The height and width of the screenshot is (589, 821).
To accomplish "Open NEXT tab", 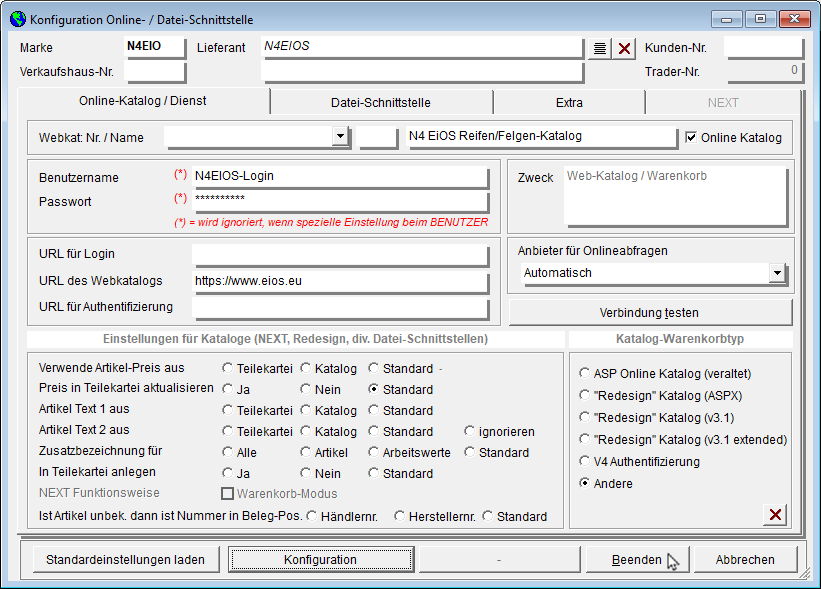I will [723, 103].
